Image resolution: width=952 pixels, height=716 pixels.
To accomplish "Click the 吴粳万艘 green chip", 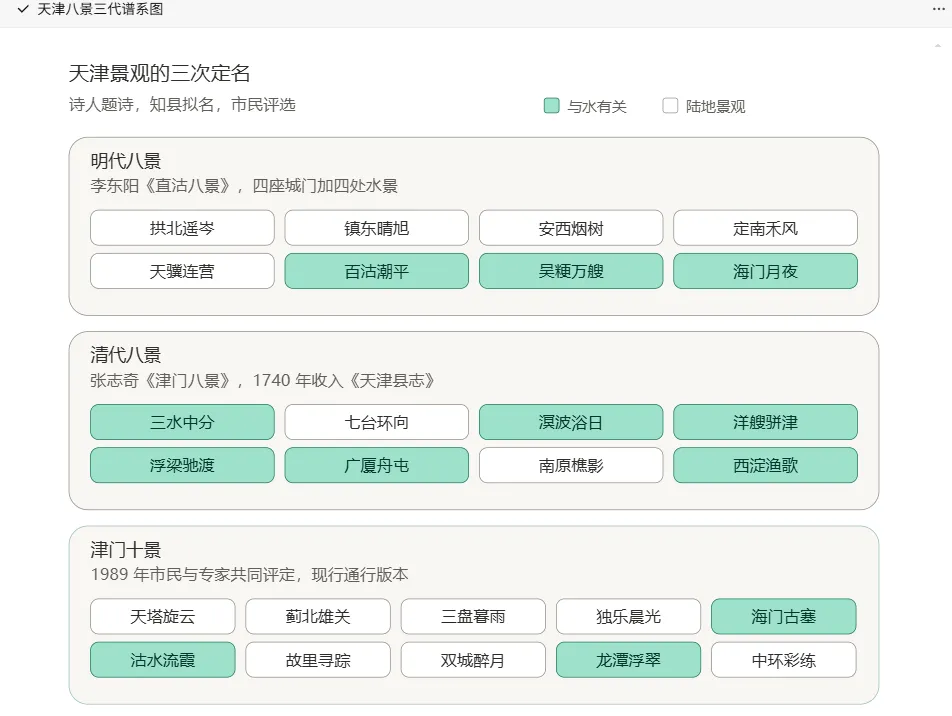I will pos(571,271).
